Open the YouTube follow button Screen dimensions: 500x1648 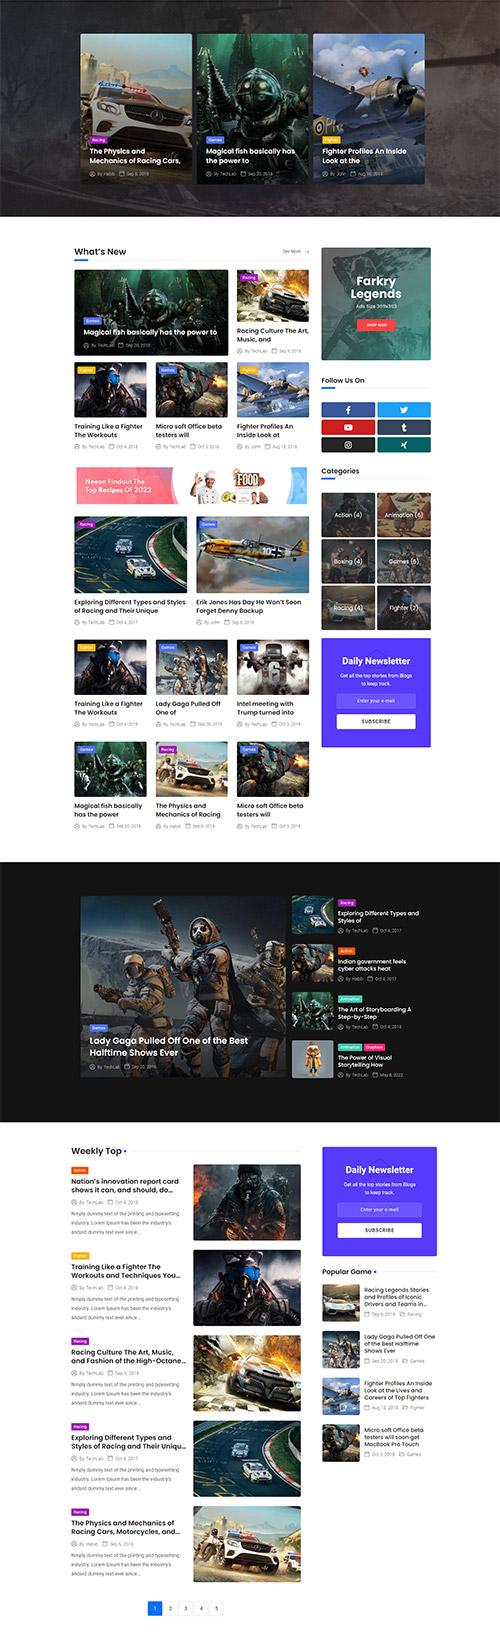348,427
